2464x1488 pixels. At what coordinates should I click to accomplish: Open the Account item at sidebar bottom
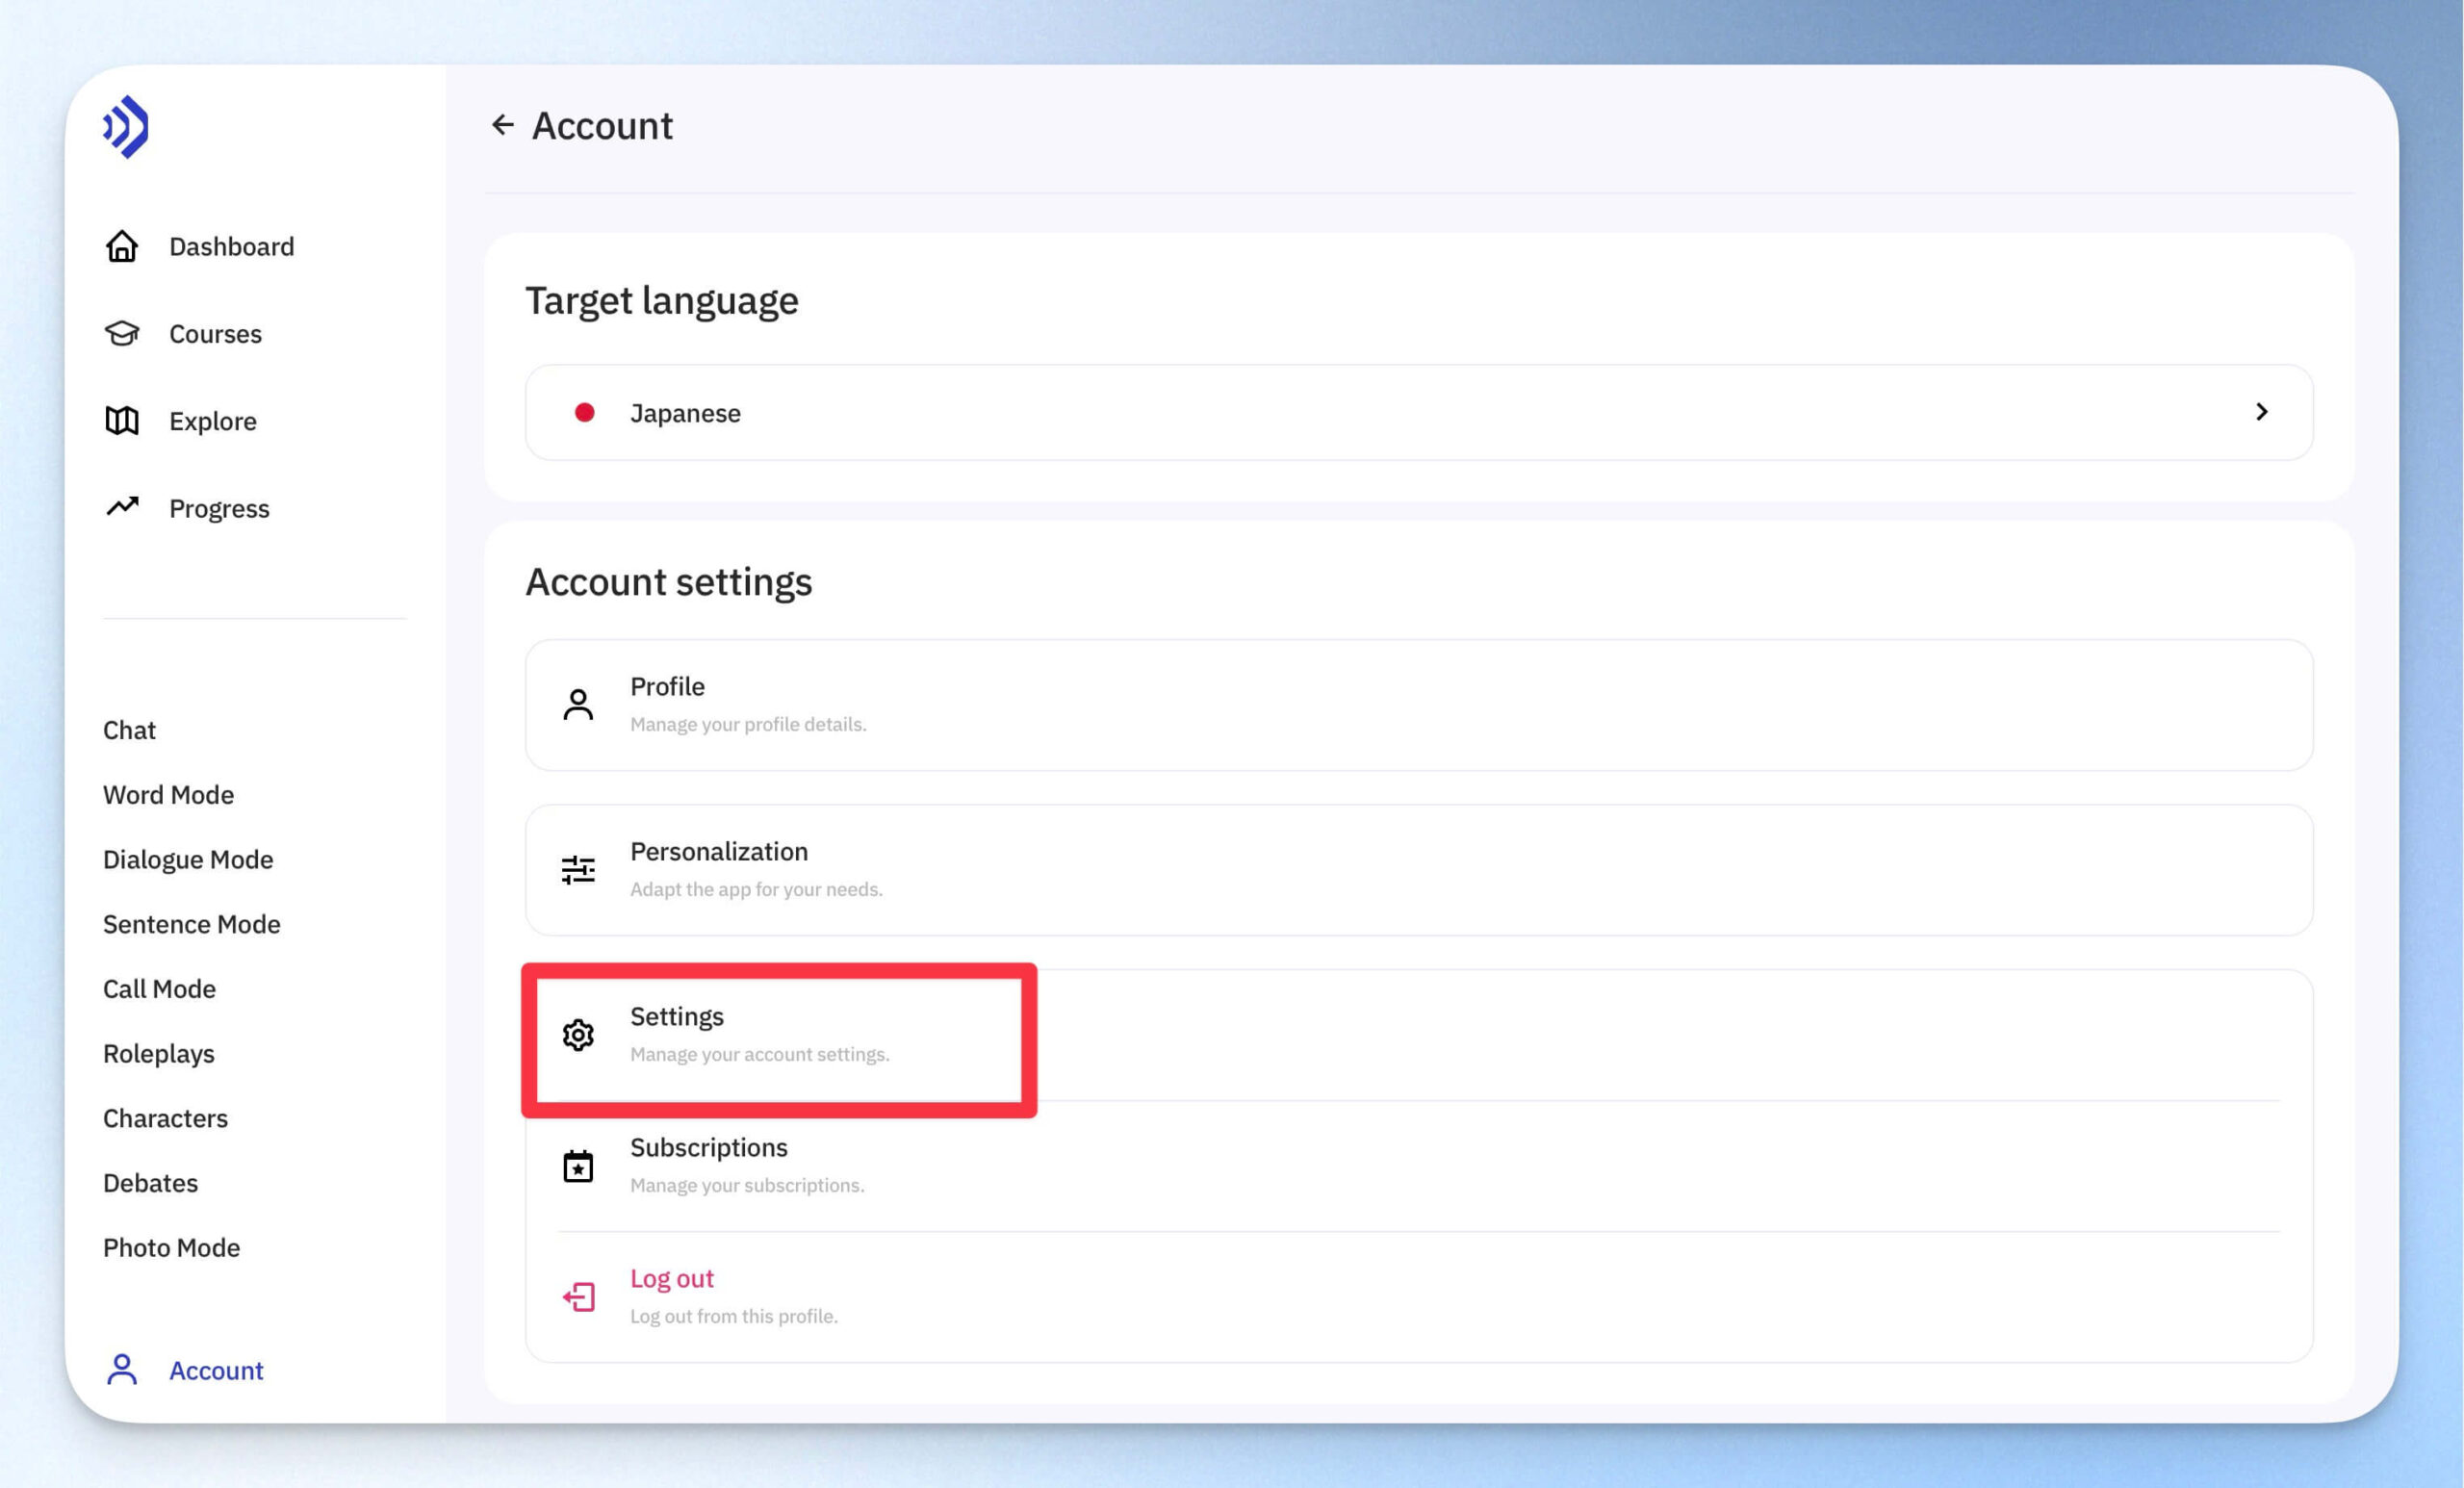pos(185,1370)
